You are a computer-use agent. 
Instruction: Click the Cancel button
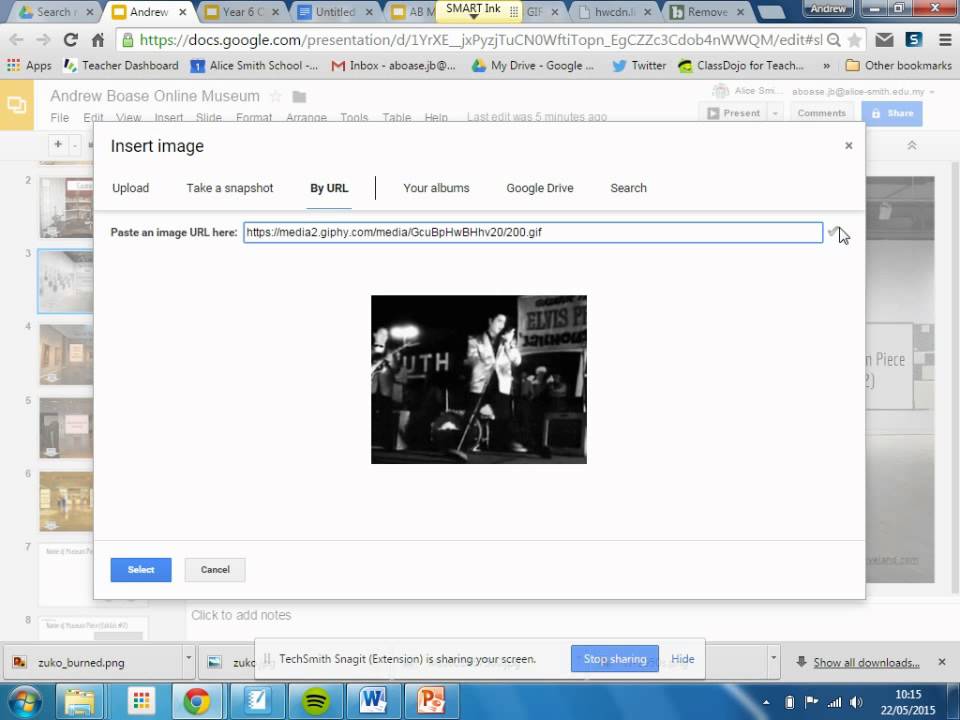pos(215,569)
